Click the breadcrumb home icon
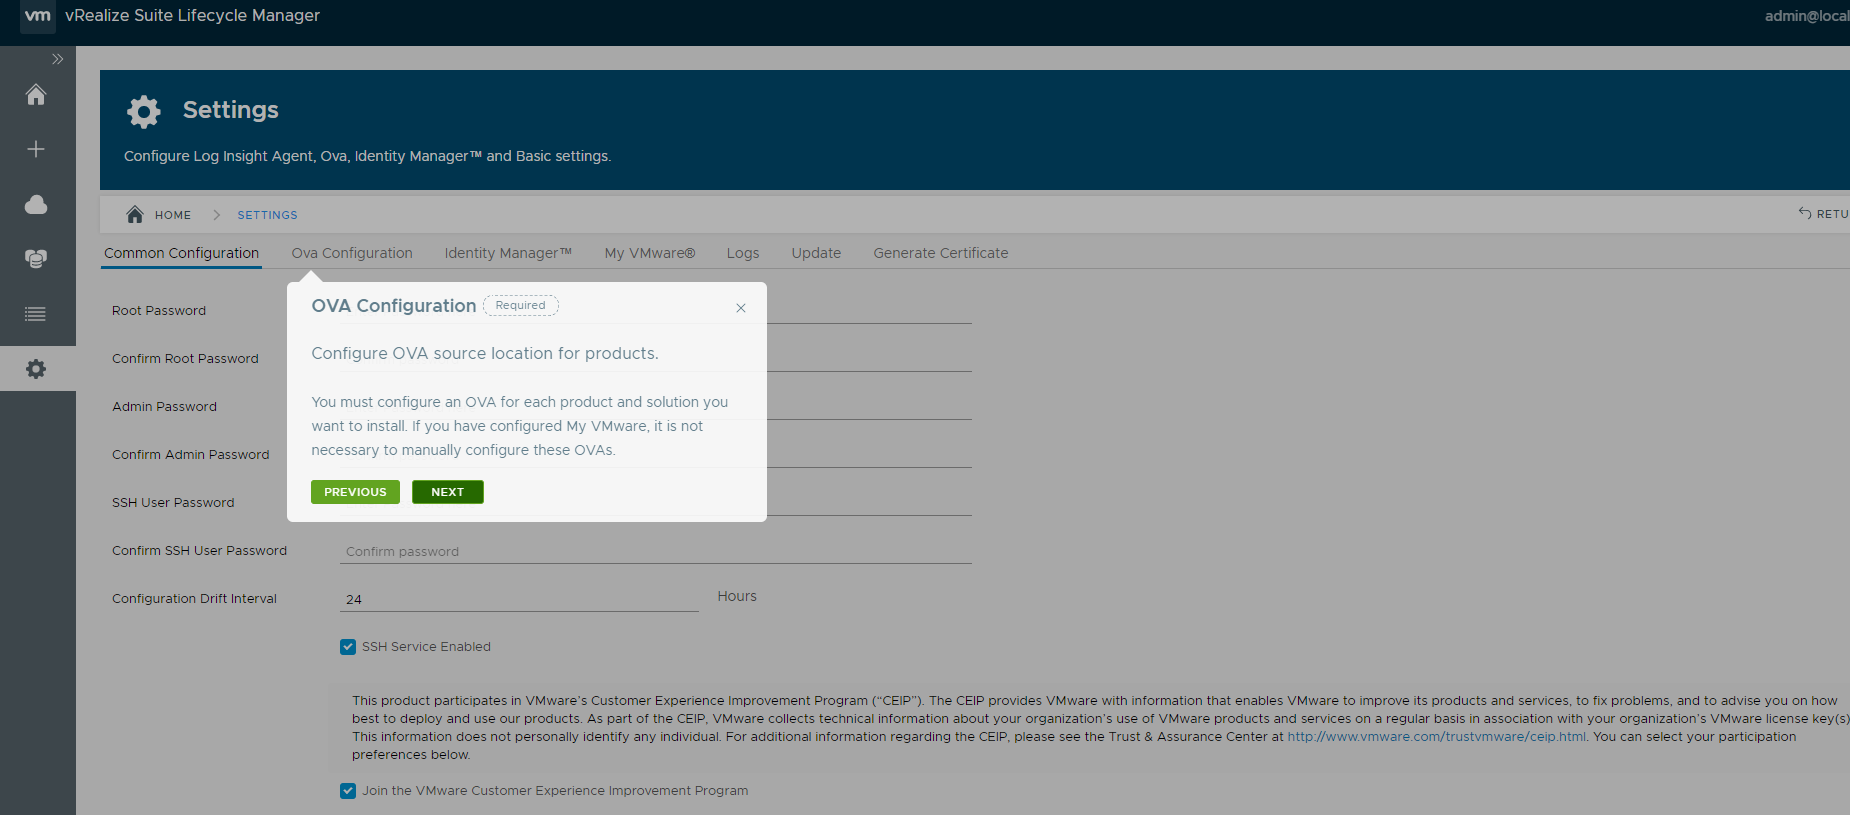The image size is (1850, 815). [135, 214]
